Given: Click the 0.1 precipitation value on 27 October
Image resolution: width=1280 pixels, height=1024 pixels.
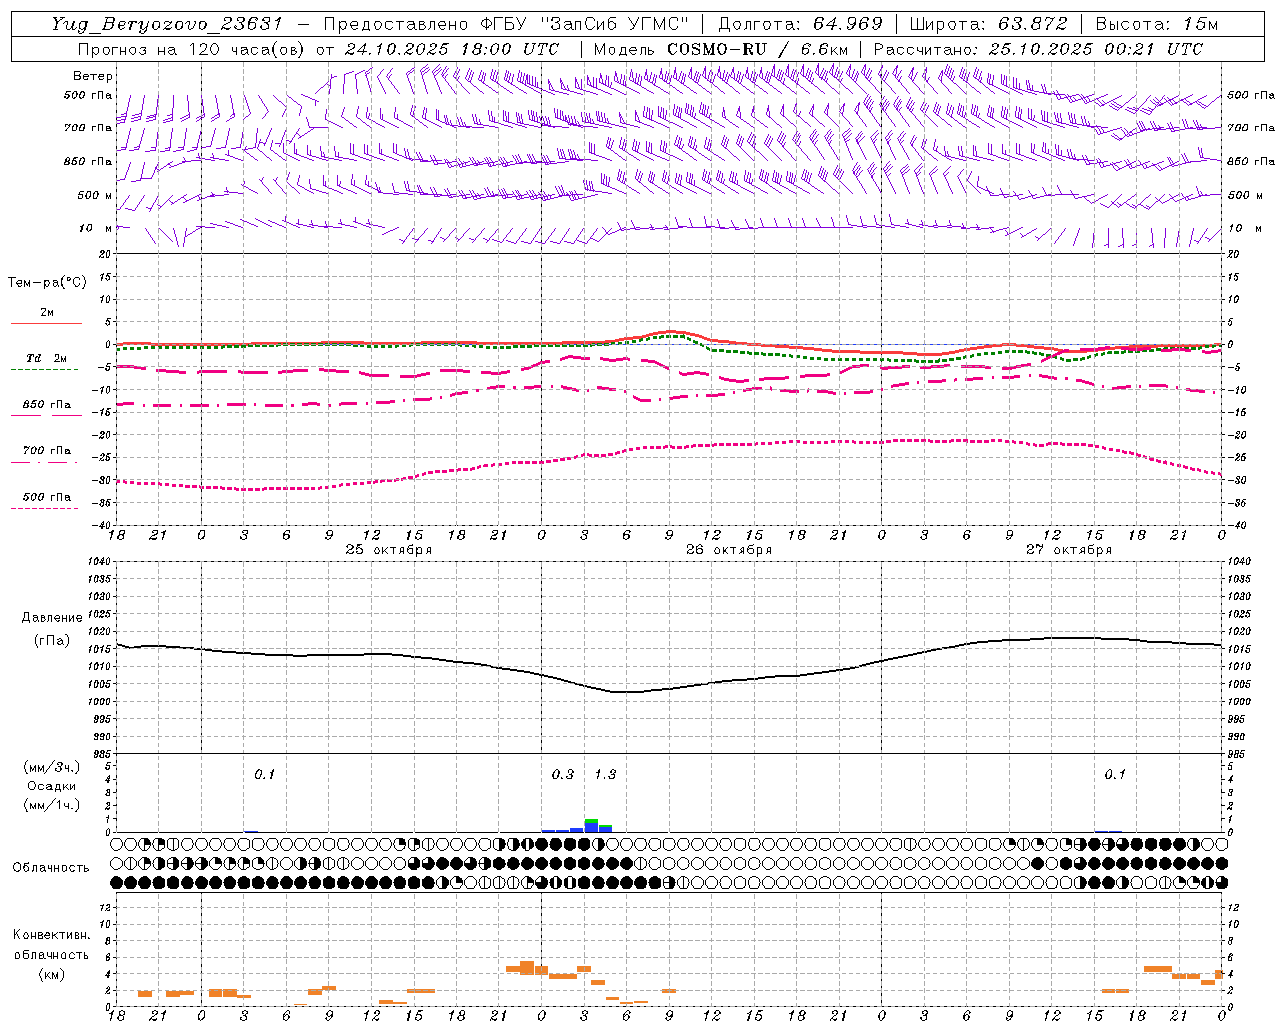Looking at the screenshot, I should [x=1115, y=775].
